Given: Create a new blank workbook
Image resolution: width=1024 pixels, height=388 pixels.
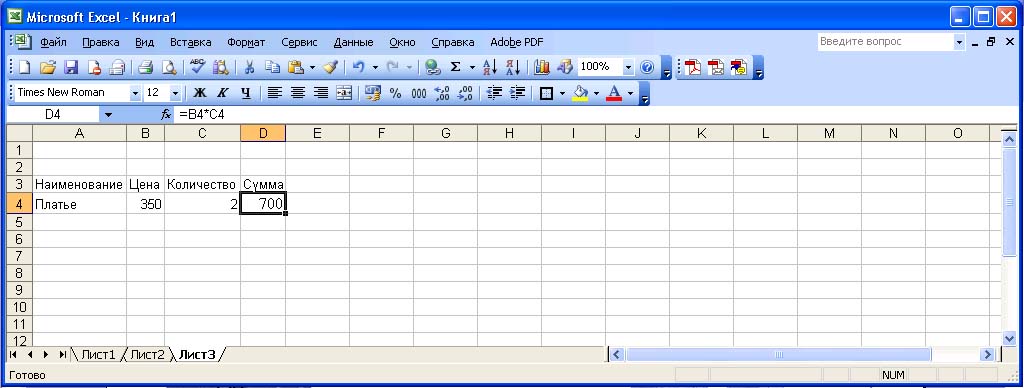Looking at the screenshot, I should pos(24,67).
